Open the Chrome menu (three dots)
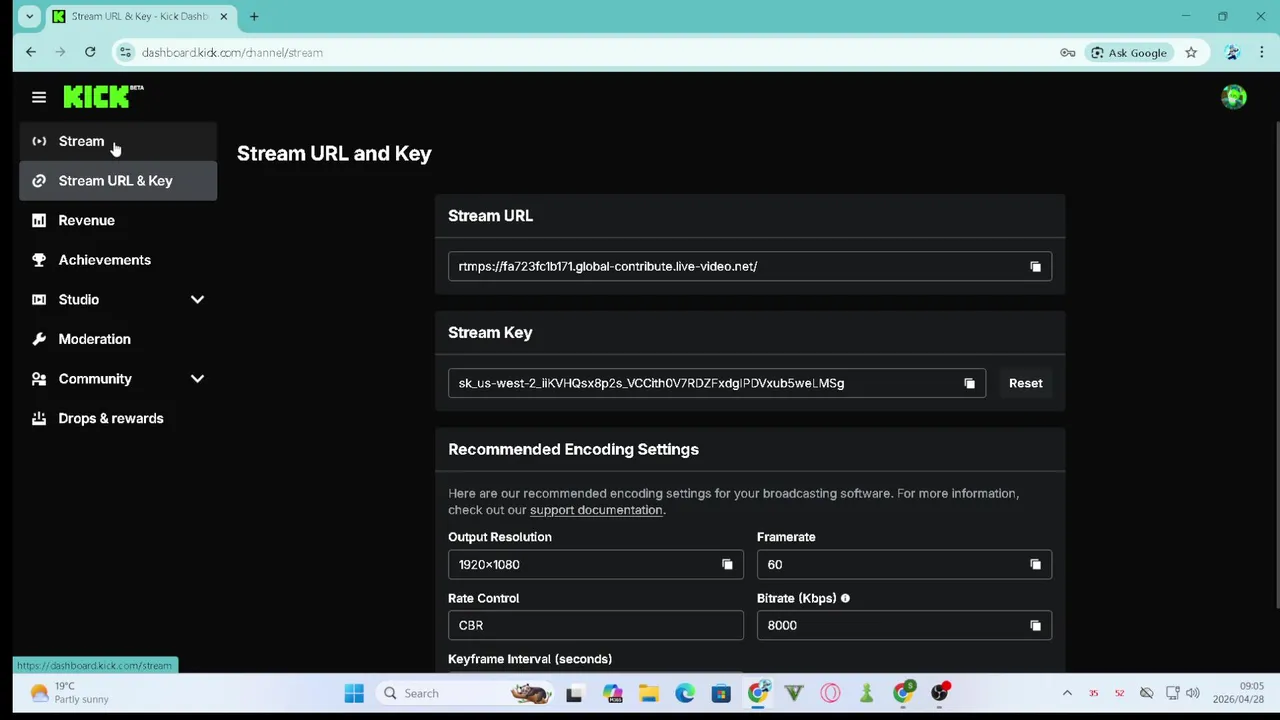 [x=1262, y=53]
